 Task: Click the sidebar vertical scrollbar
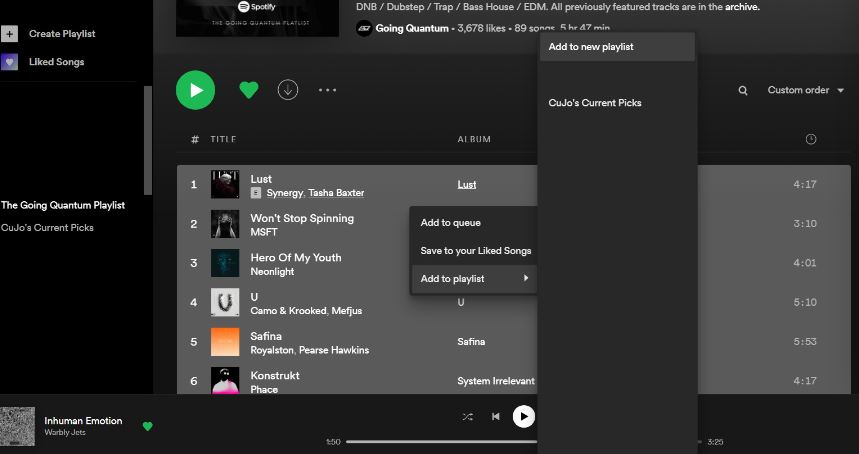[x=147, y=140]
